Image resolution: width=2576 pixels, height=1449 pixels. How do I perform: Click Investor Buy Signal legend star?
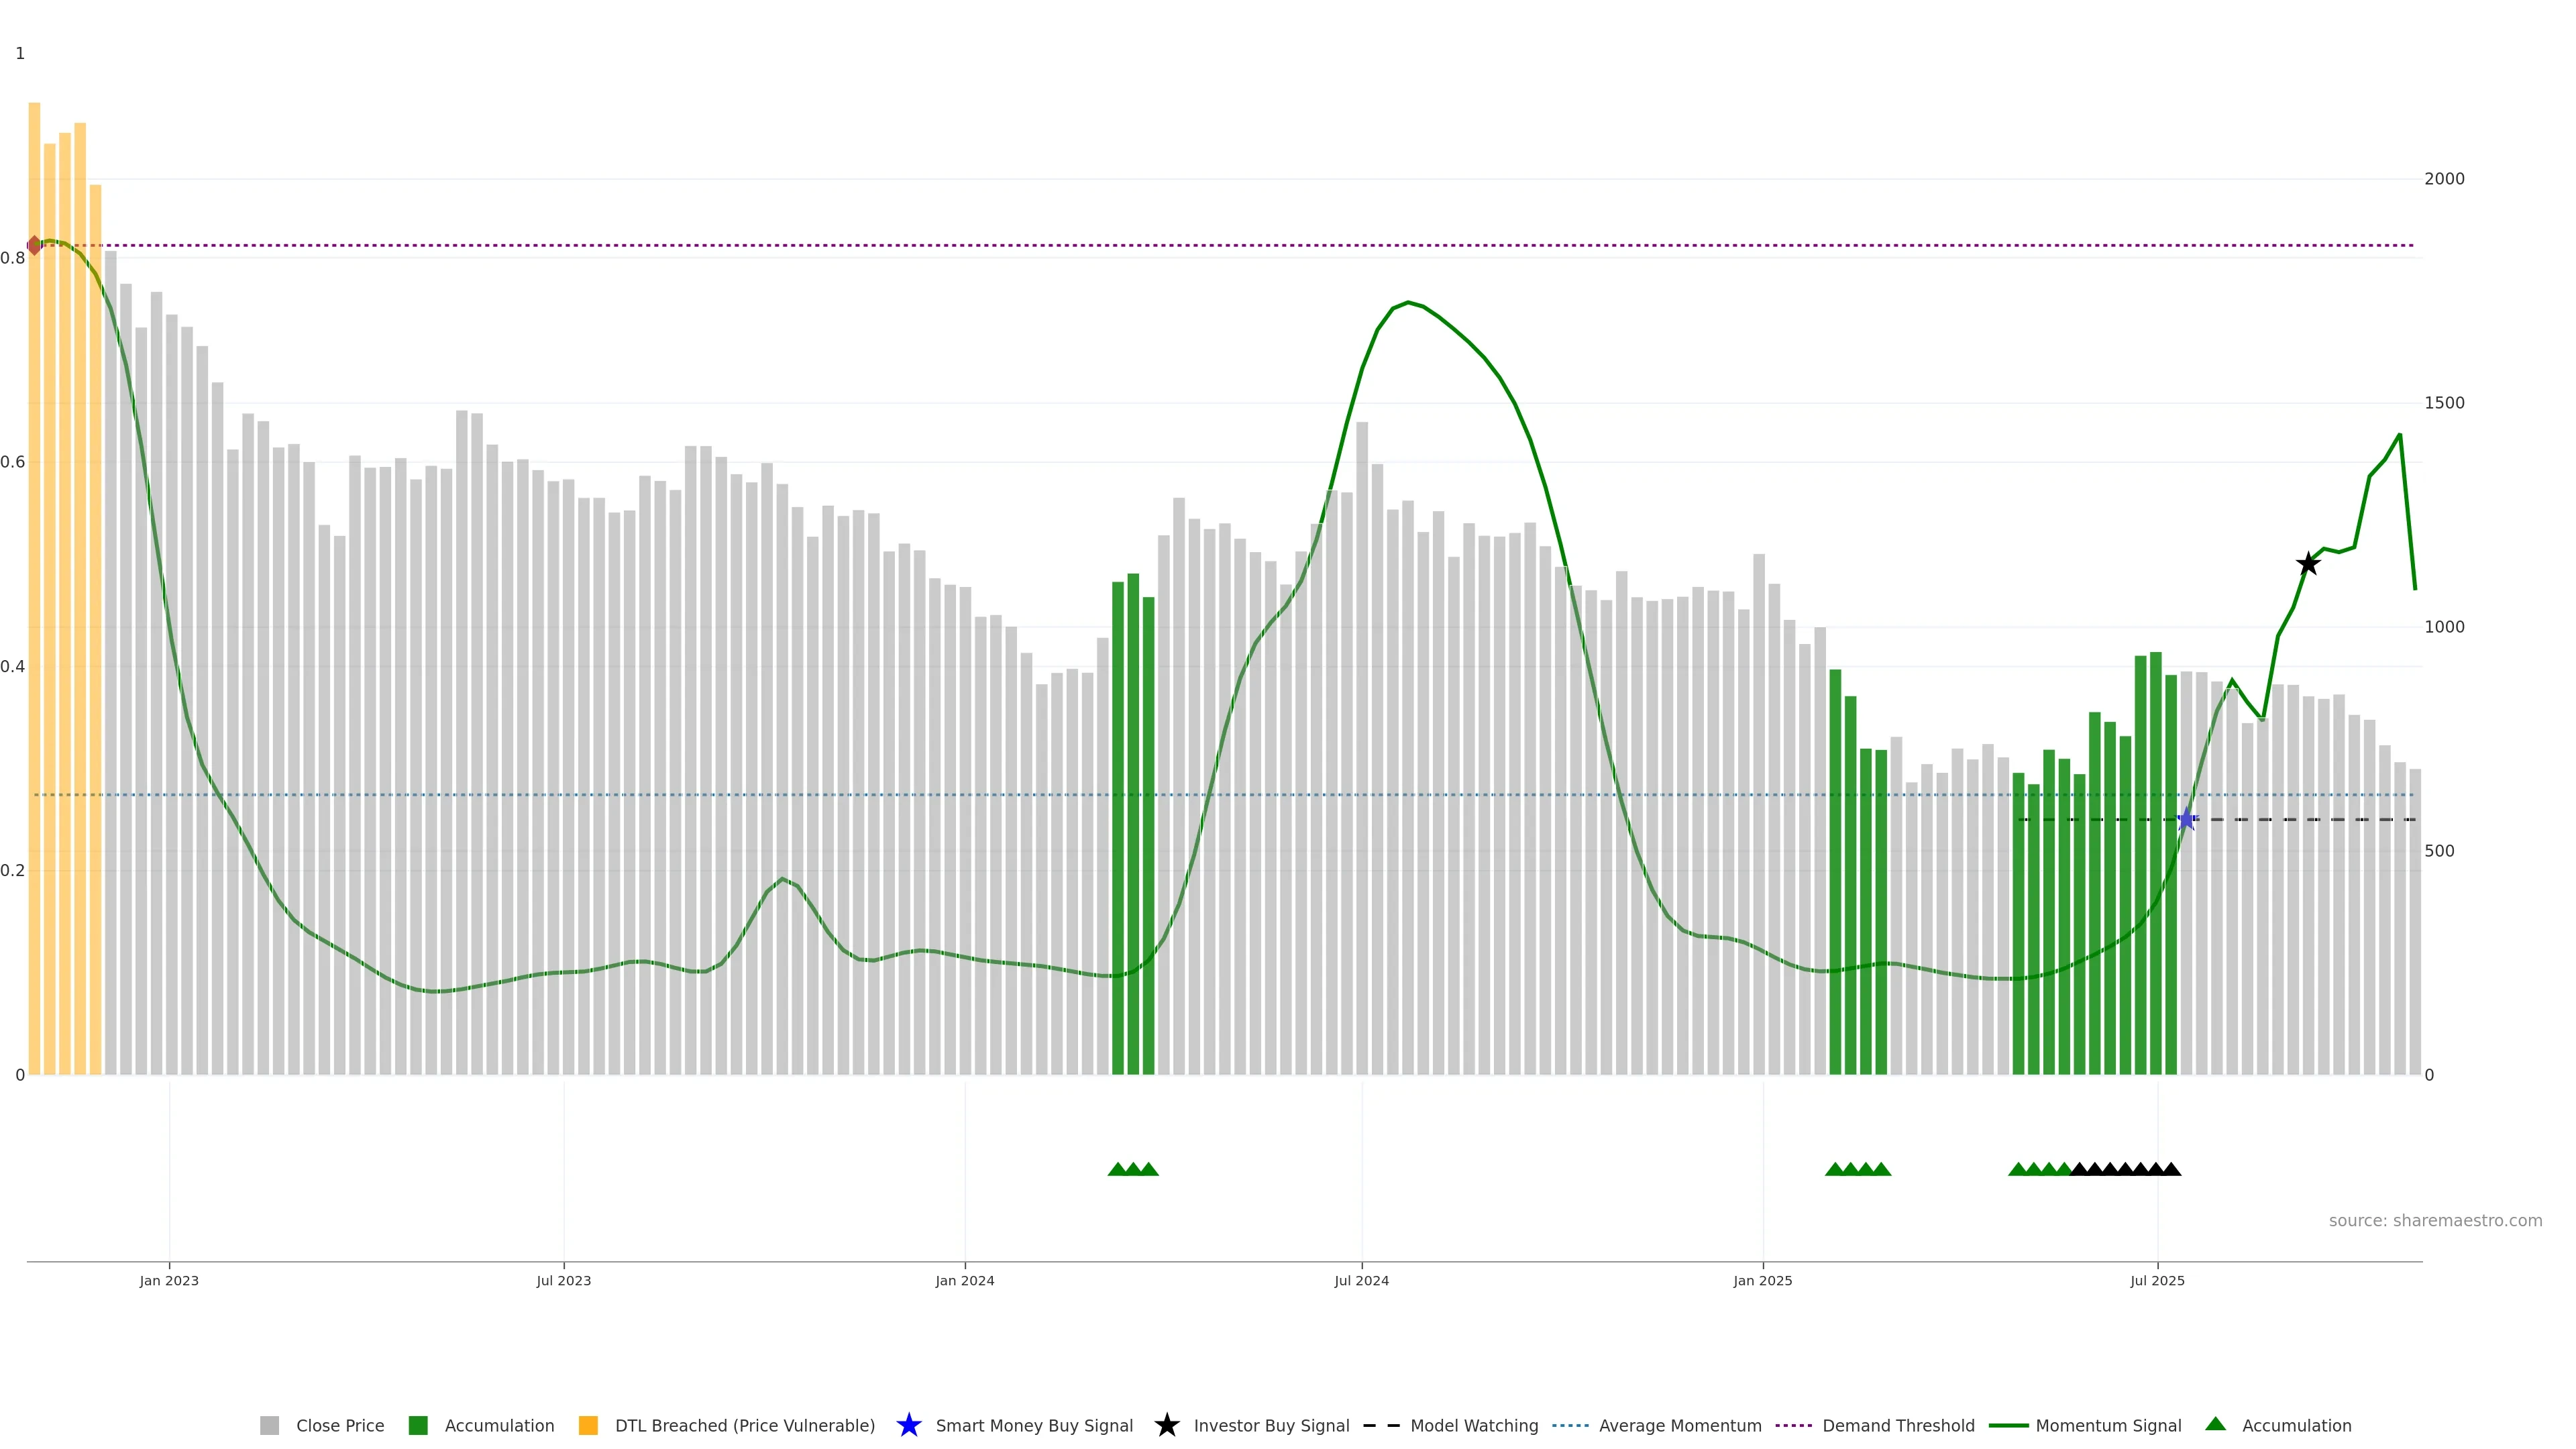[1166, 1425]
